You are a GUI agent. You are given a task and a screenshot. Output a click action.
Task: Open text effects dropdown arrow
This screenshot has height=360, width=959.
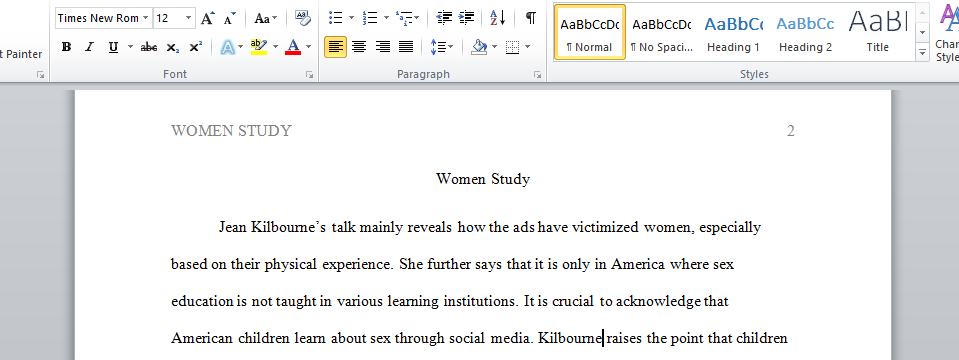(241, 47)
